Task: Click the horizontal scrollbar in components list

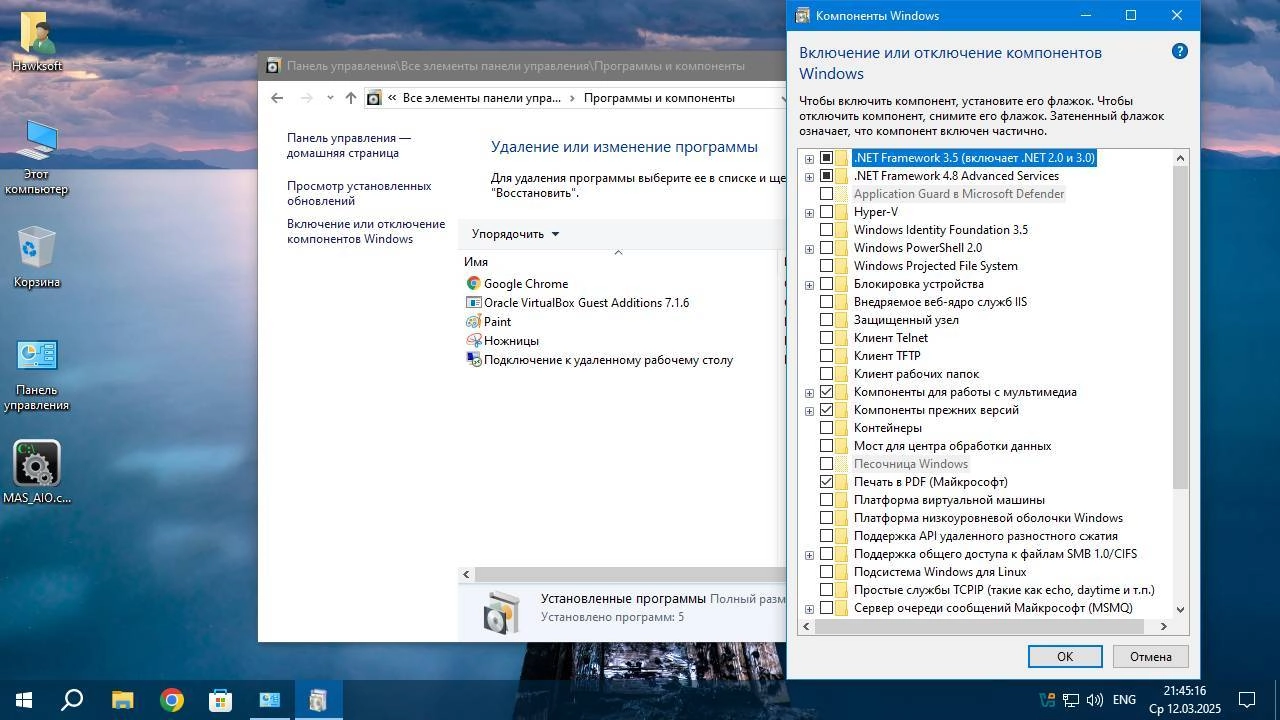Action: 981,626
